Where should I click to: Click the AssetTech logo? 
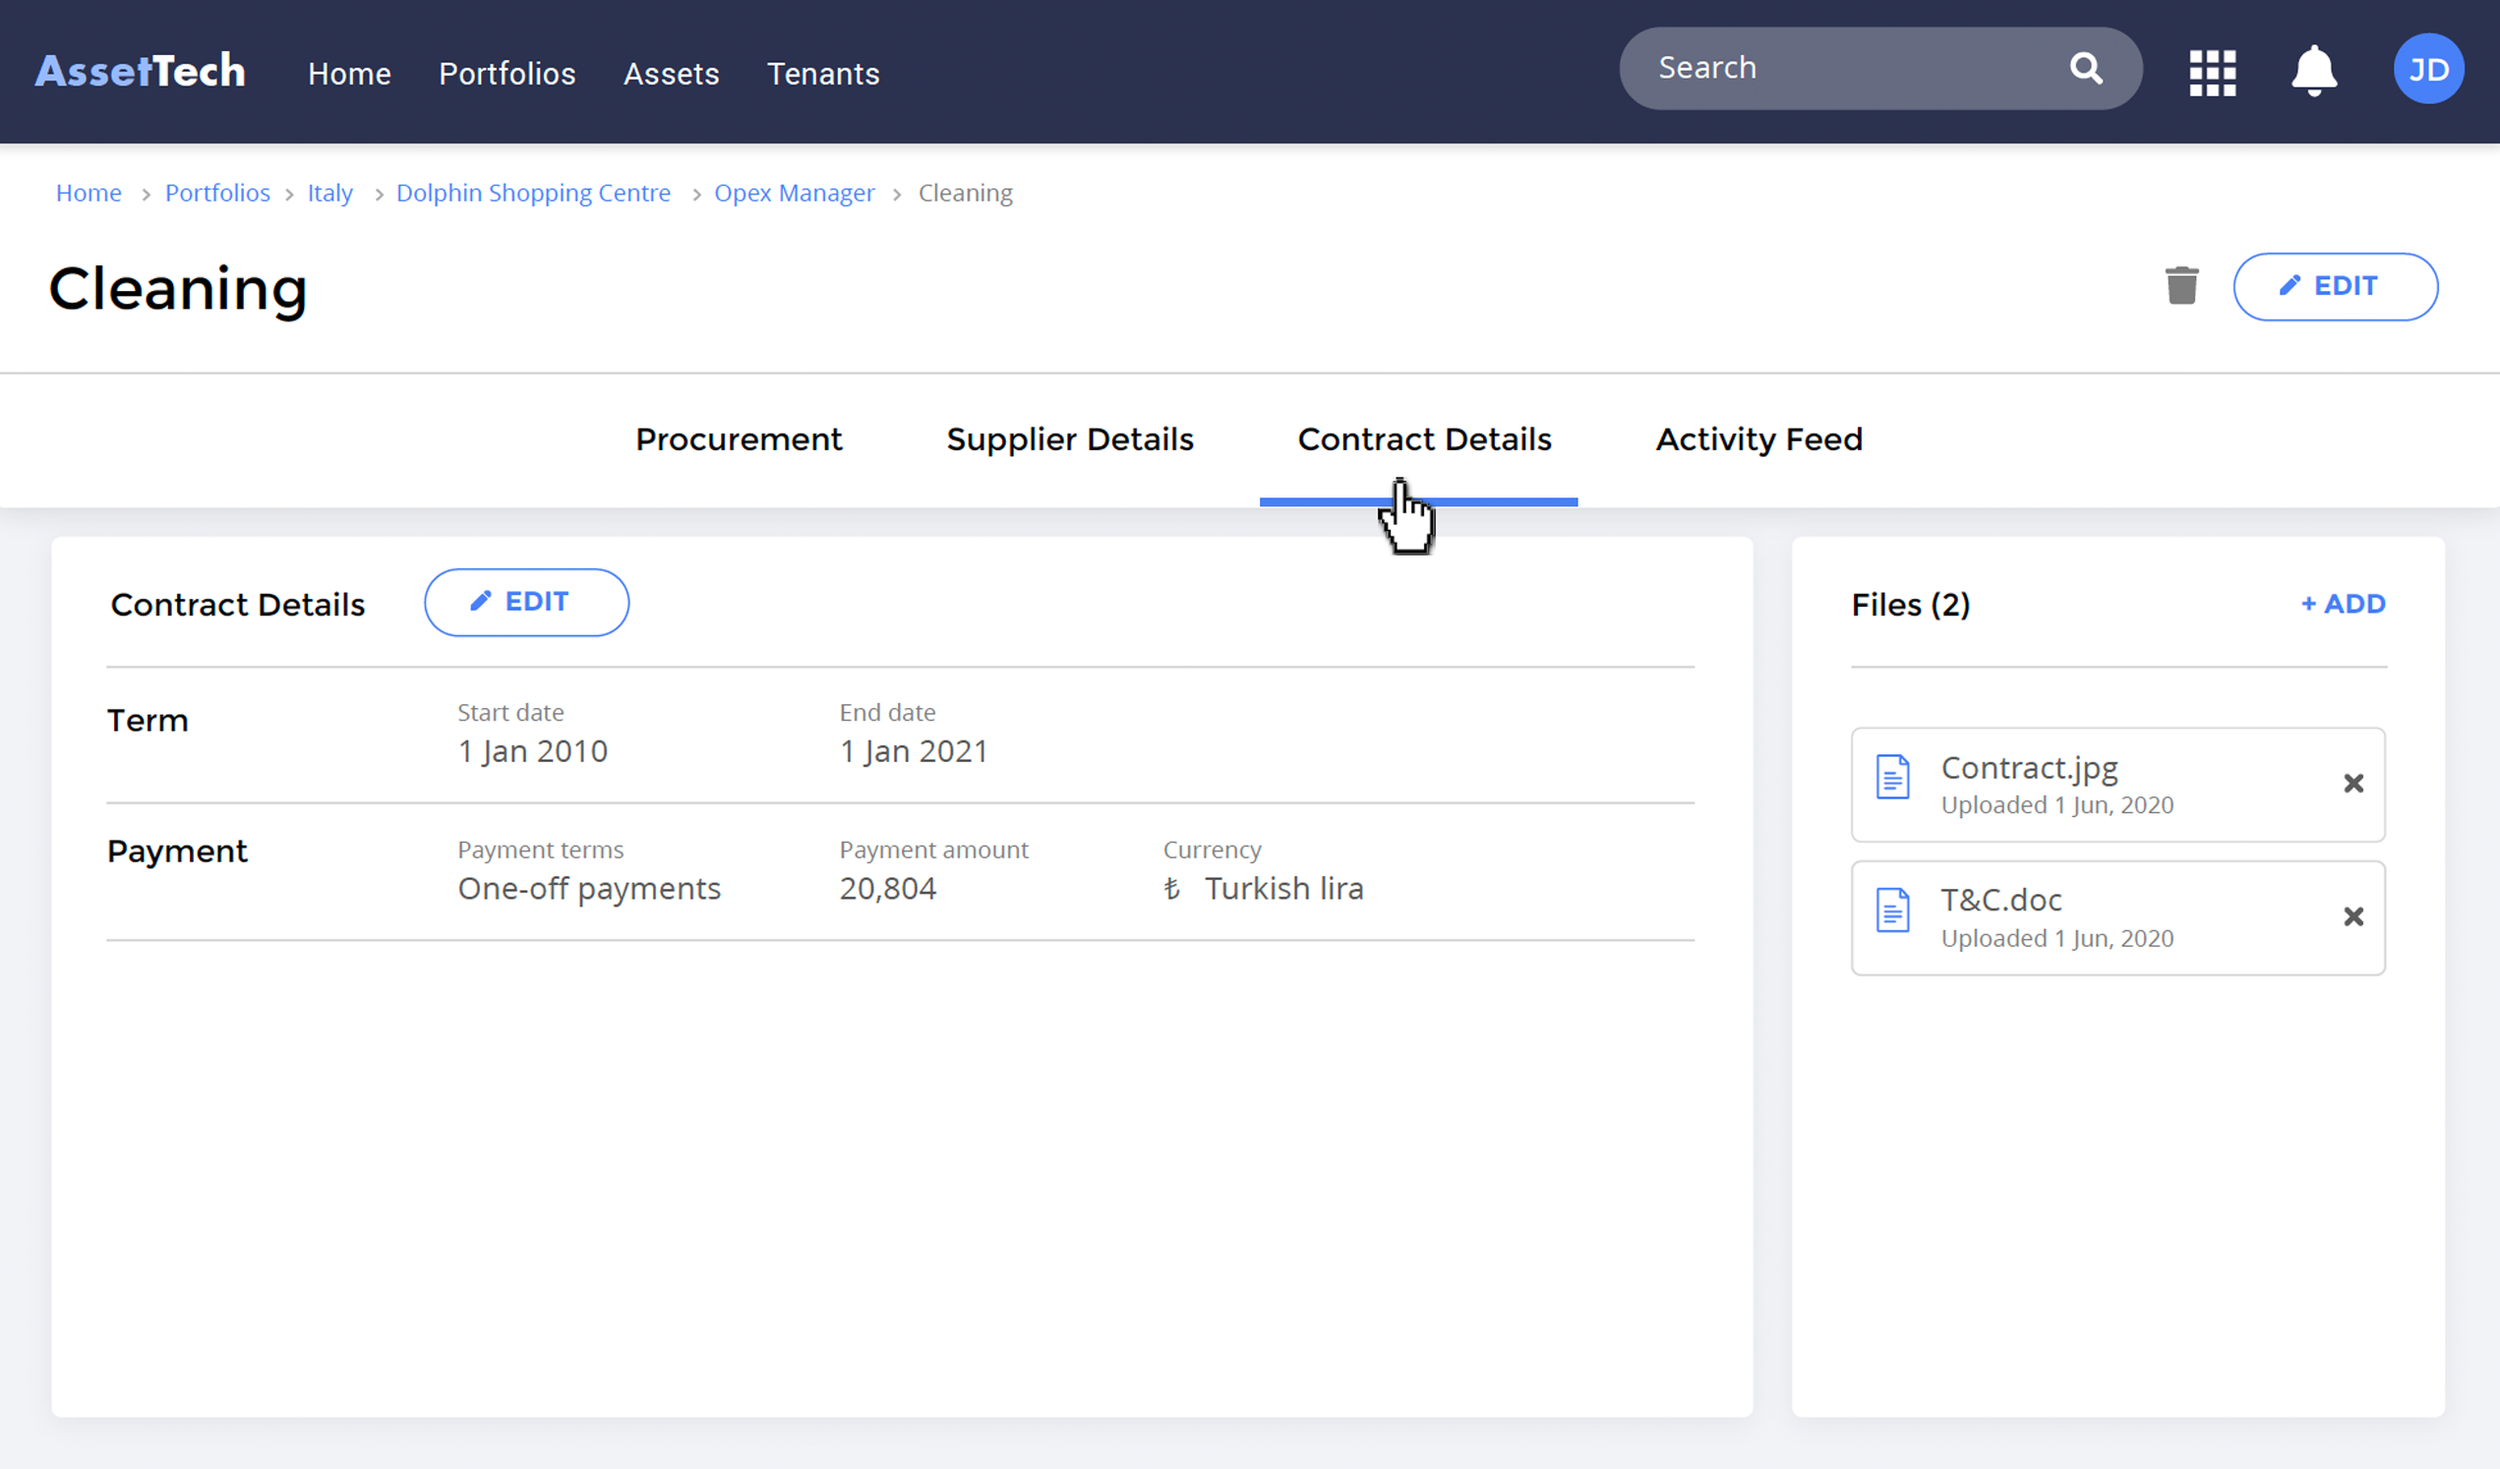[140, 72]
